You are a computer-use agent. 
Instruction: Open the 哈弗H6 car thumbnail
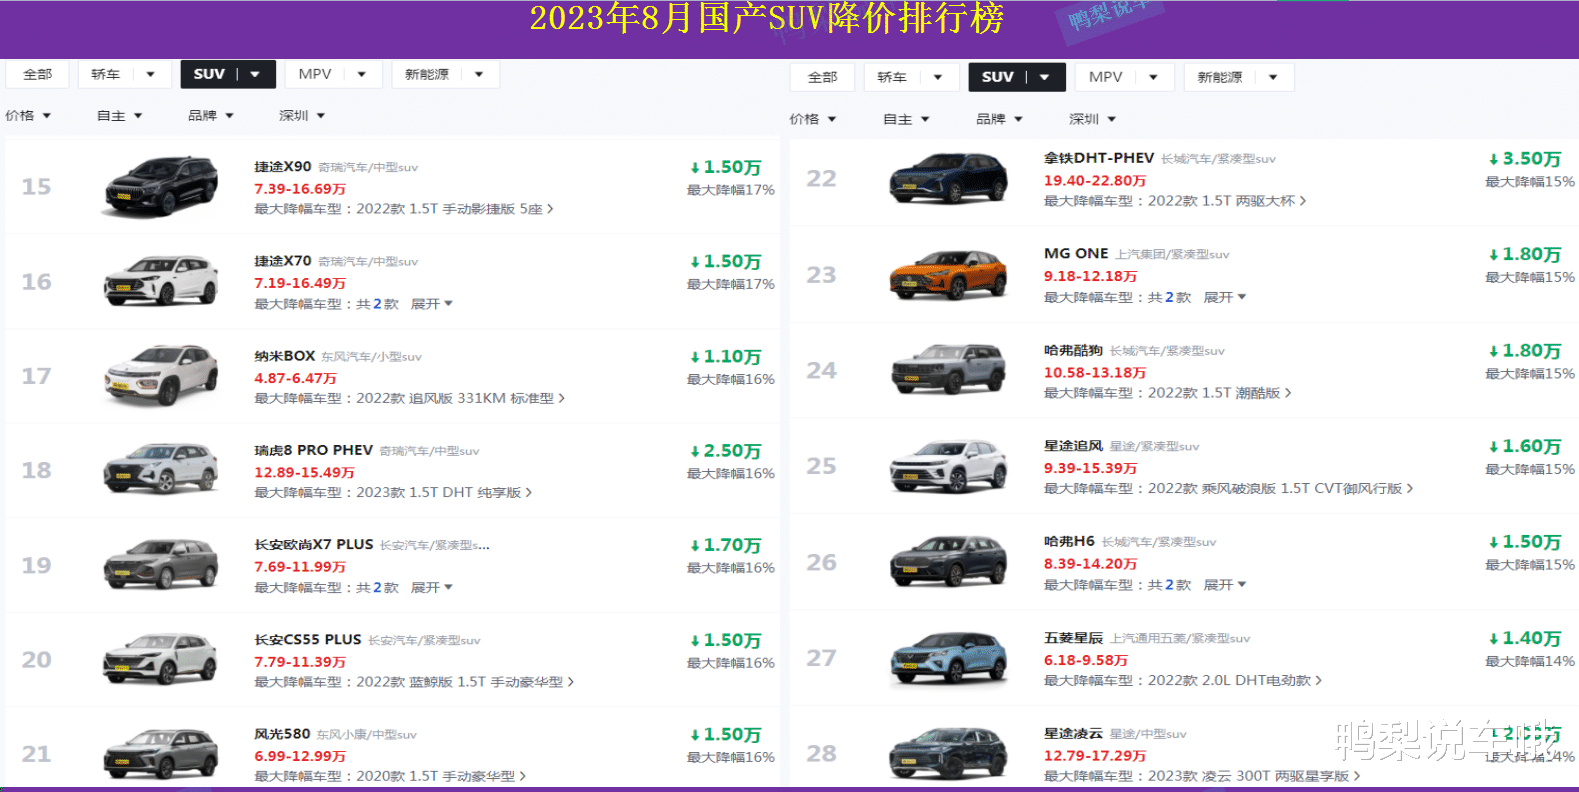point(948,562)
